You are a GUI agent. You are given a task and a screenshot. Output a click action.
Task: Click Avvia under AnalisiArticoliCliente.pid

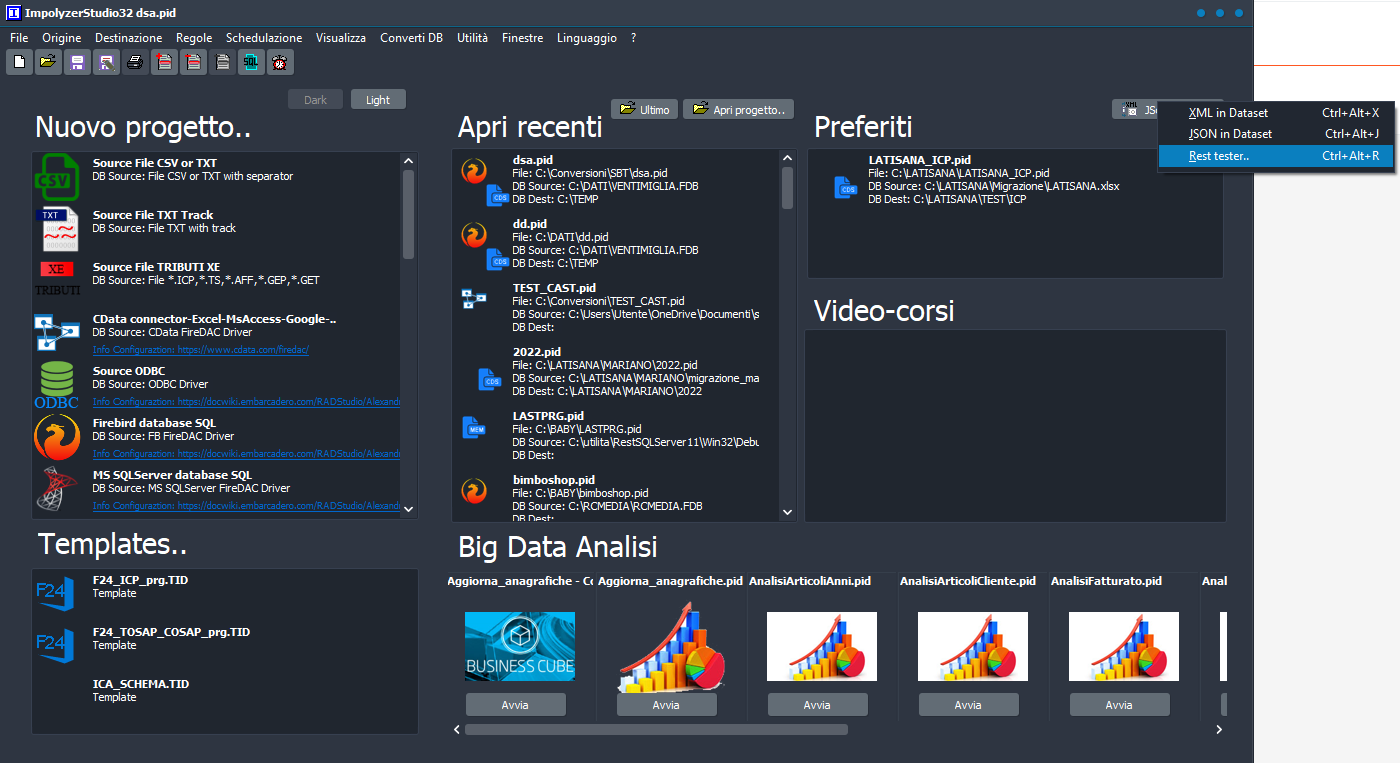[968, 705]
